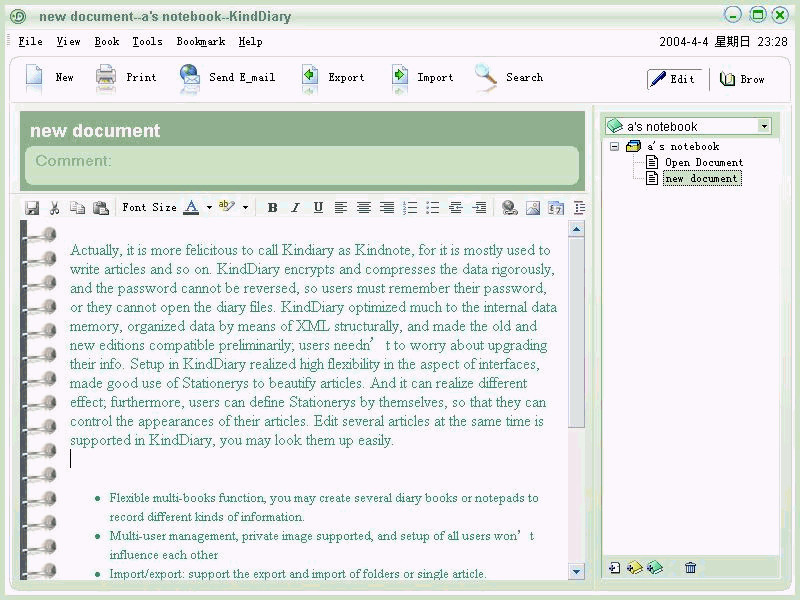Click editor scrollbar down arrow
This screenshot has width=800, height=600.
577,571
